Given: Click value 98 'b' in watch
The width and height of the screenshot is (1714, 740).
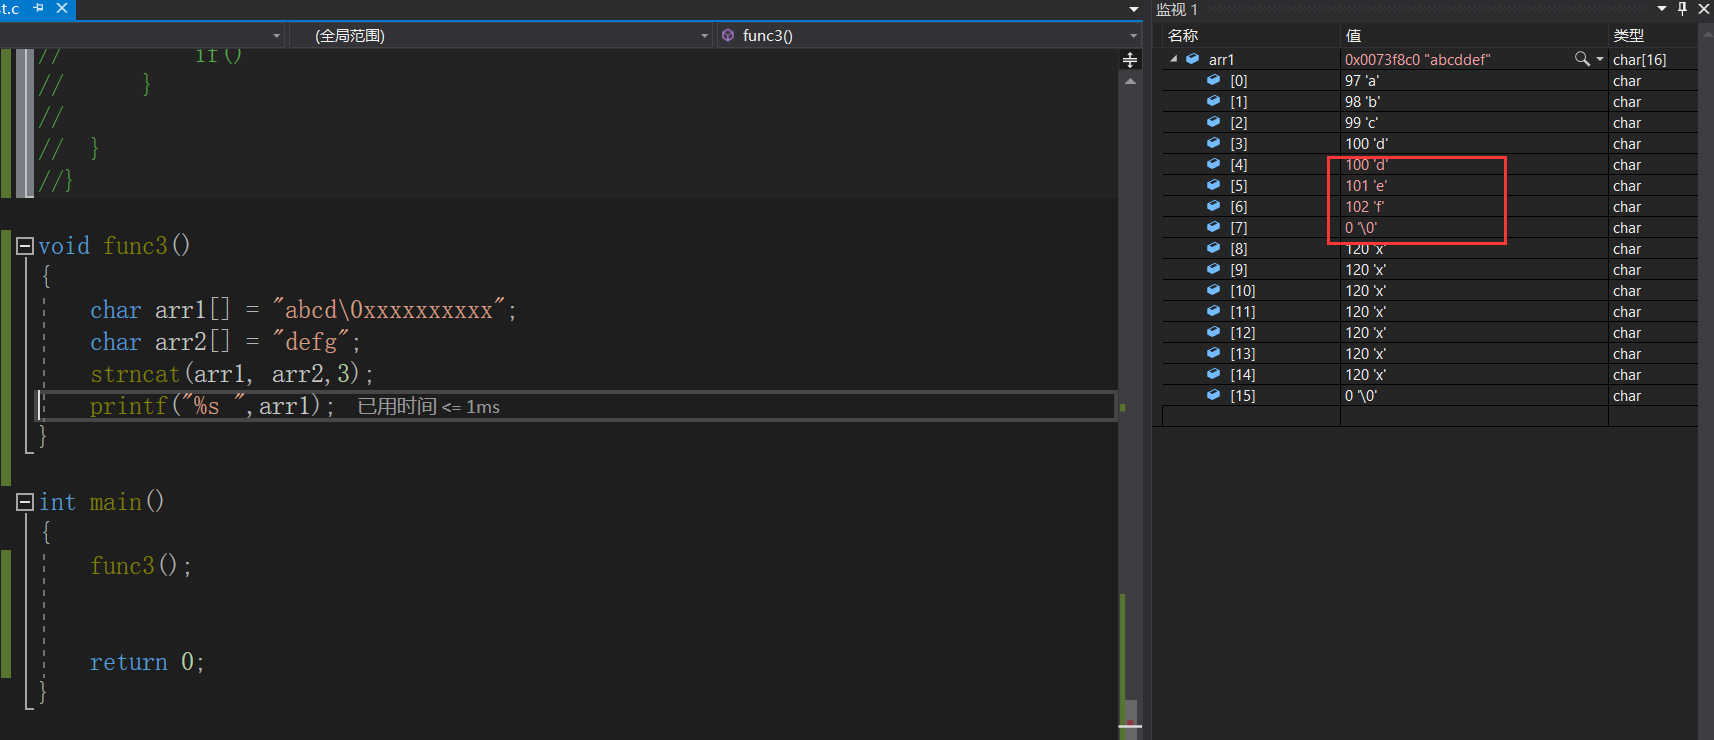Looking at the screenshot, I should tap(1362, 102).
